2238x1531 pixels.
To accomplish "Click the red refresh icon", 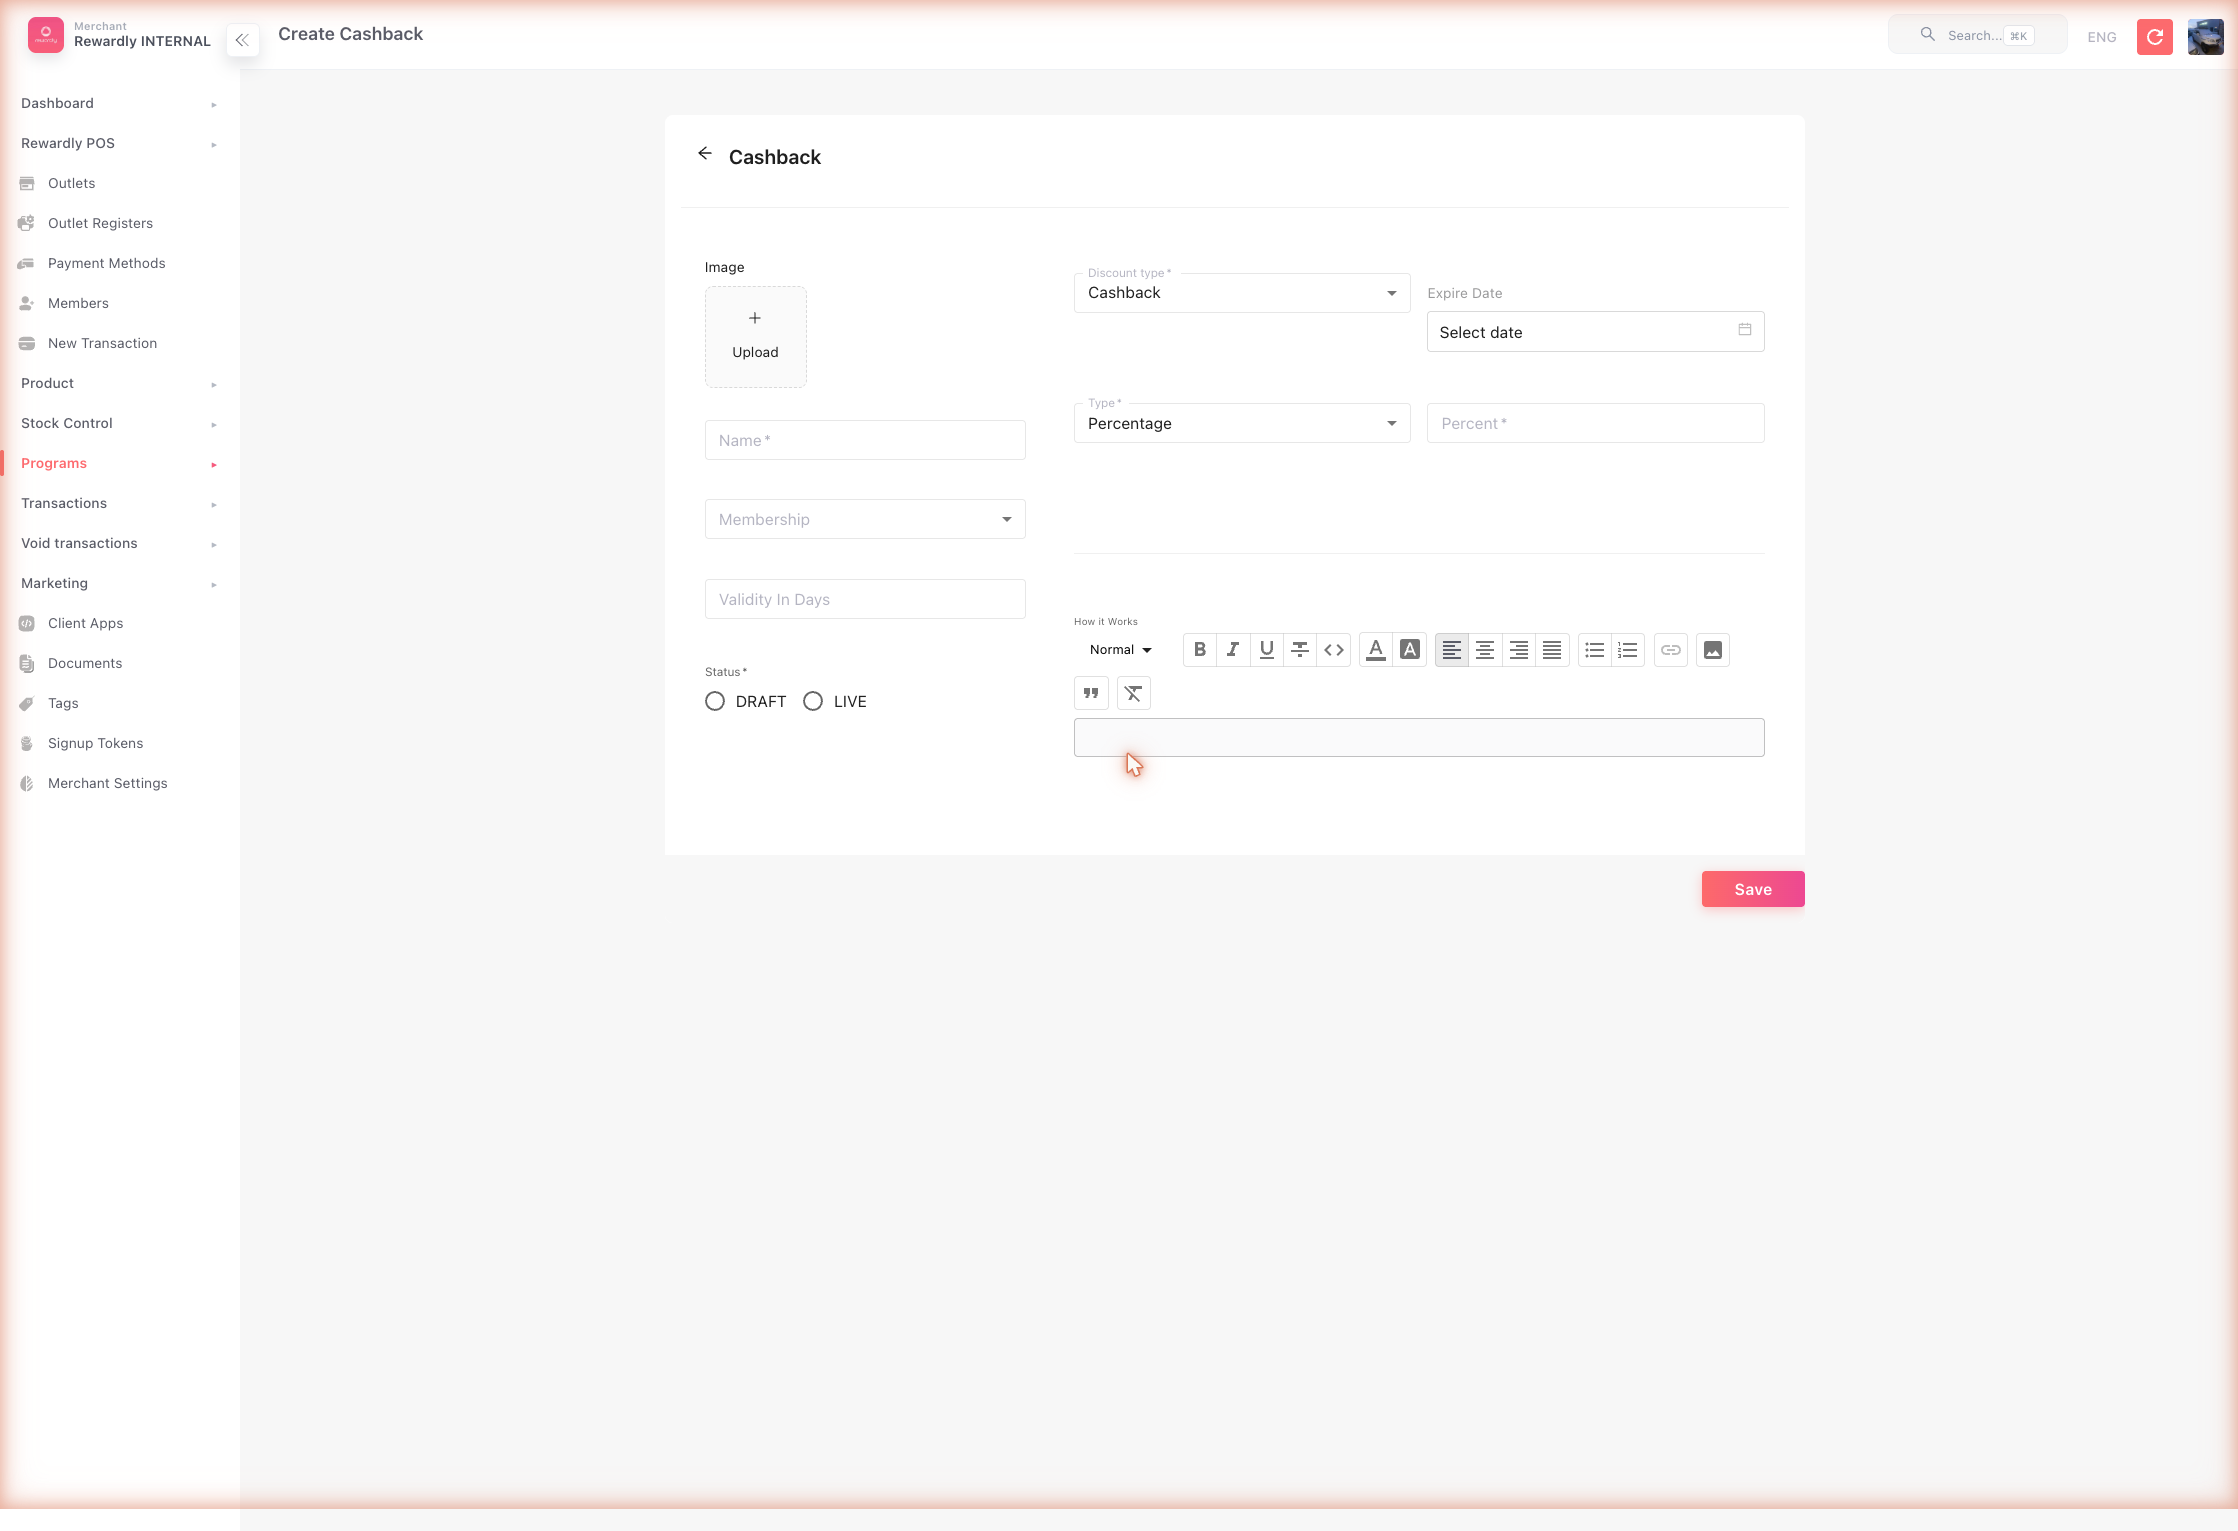I will pyautogui.click(x=2155, y=37).
